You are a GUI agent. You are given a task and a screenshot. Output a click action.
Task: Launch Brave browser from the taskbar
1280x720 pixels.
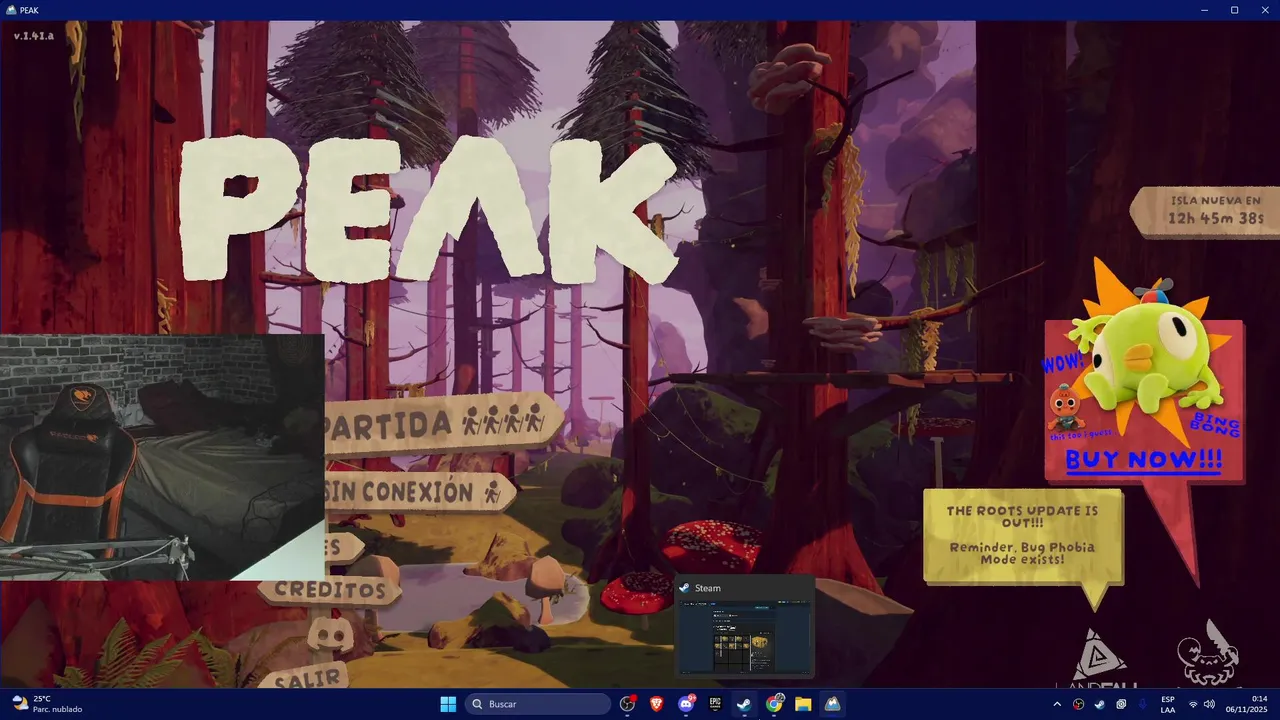pyautogui.click(x=657, y=704)
